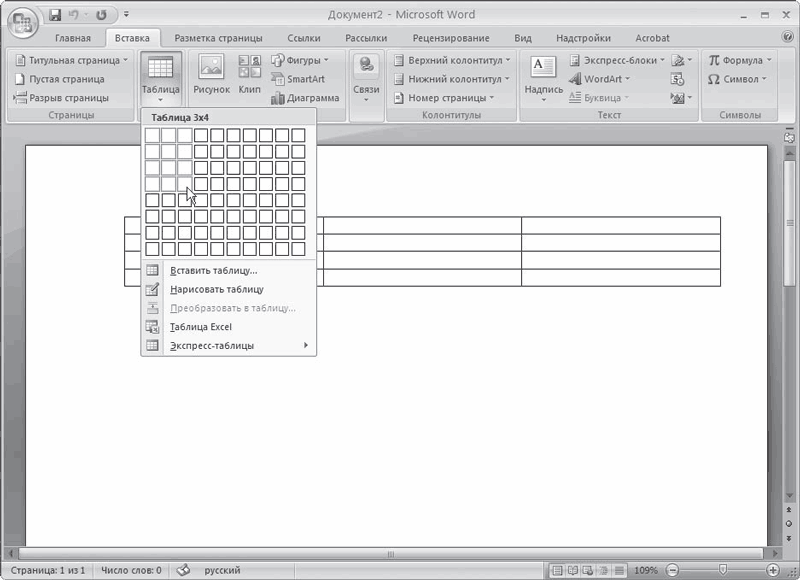Click previous page browse button
The height and width of the screenshot is (580, 800).
click(x=789, y=510)
